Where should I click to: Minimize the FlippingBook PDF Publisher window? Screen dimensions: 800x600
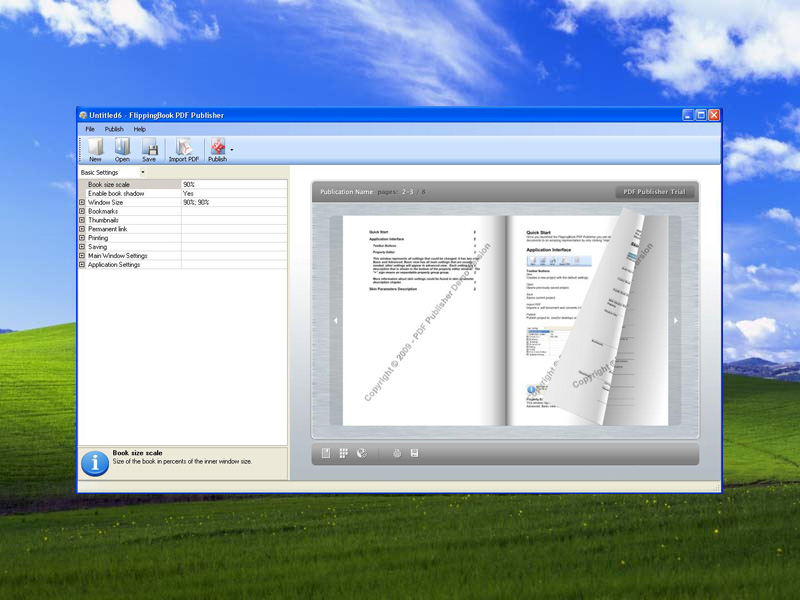coord(688,115)
